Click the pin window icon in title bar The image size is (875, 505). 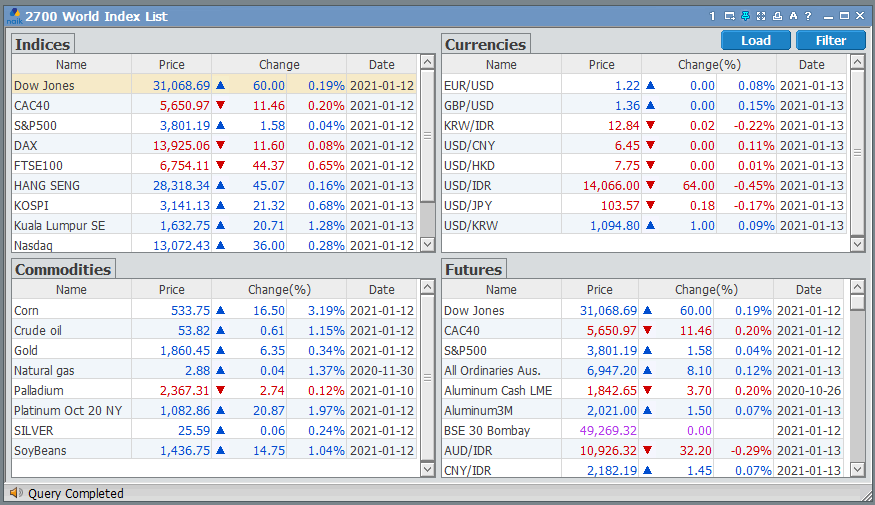point(745,16)
